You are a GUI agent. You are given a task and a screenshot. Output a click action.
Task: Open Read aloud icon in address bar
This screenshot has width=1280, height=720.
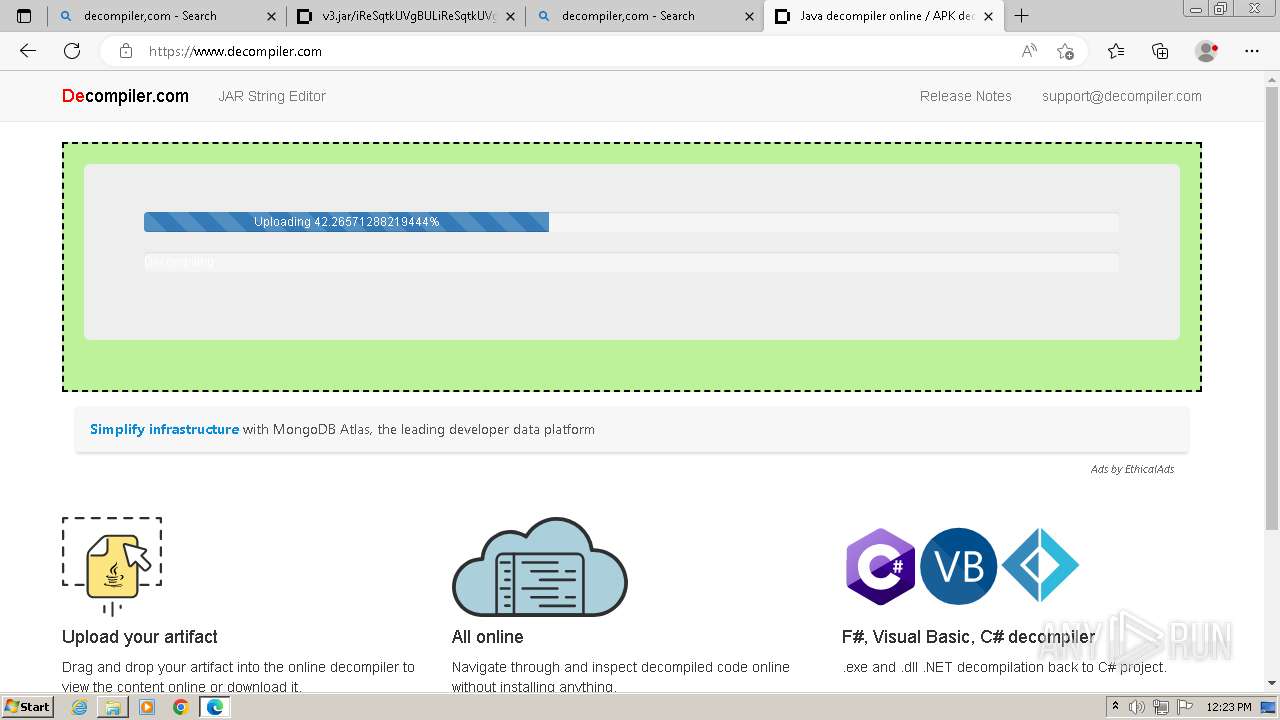pos(1029,51)
